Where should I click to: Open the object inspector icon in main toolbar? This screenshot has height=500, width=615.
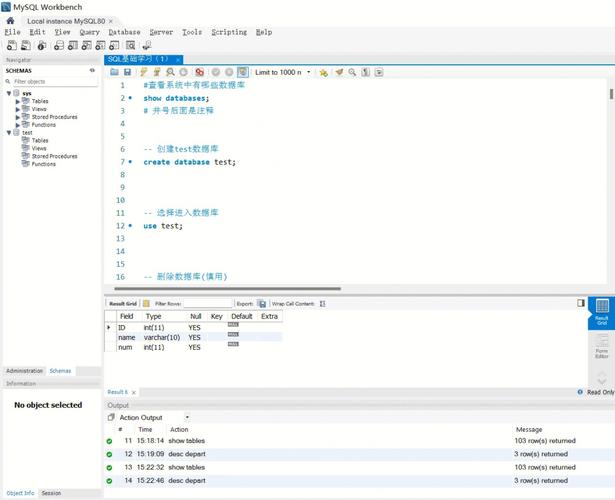(x=42, y=45)
